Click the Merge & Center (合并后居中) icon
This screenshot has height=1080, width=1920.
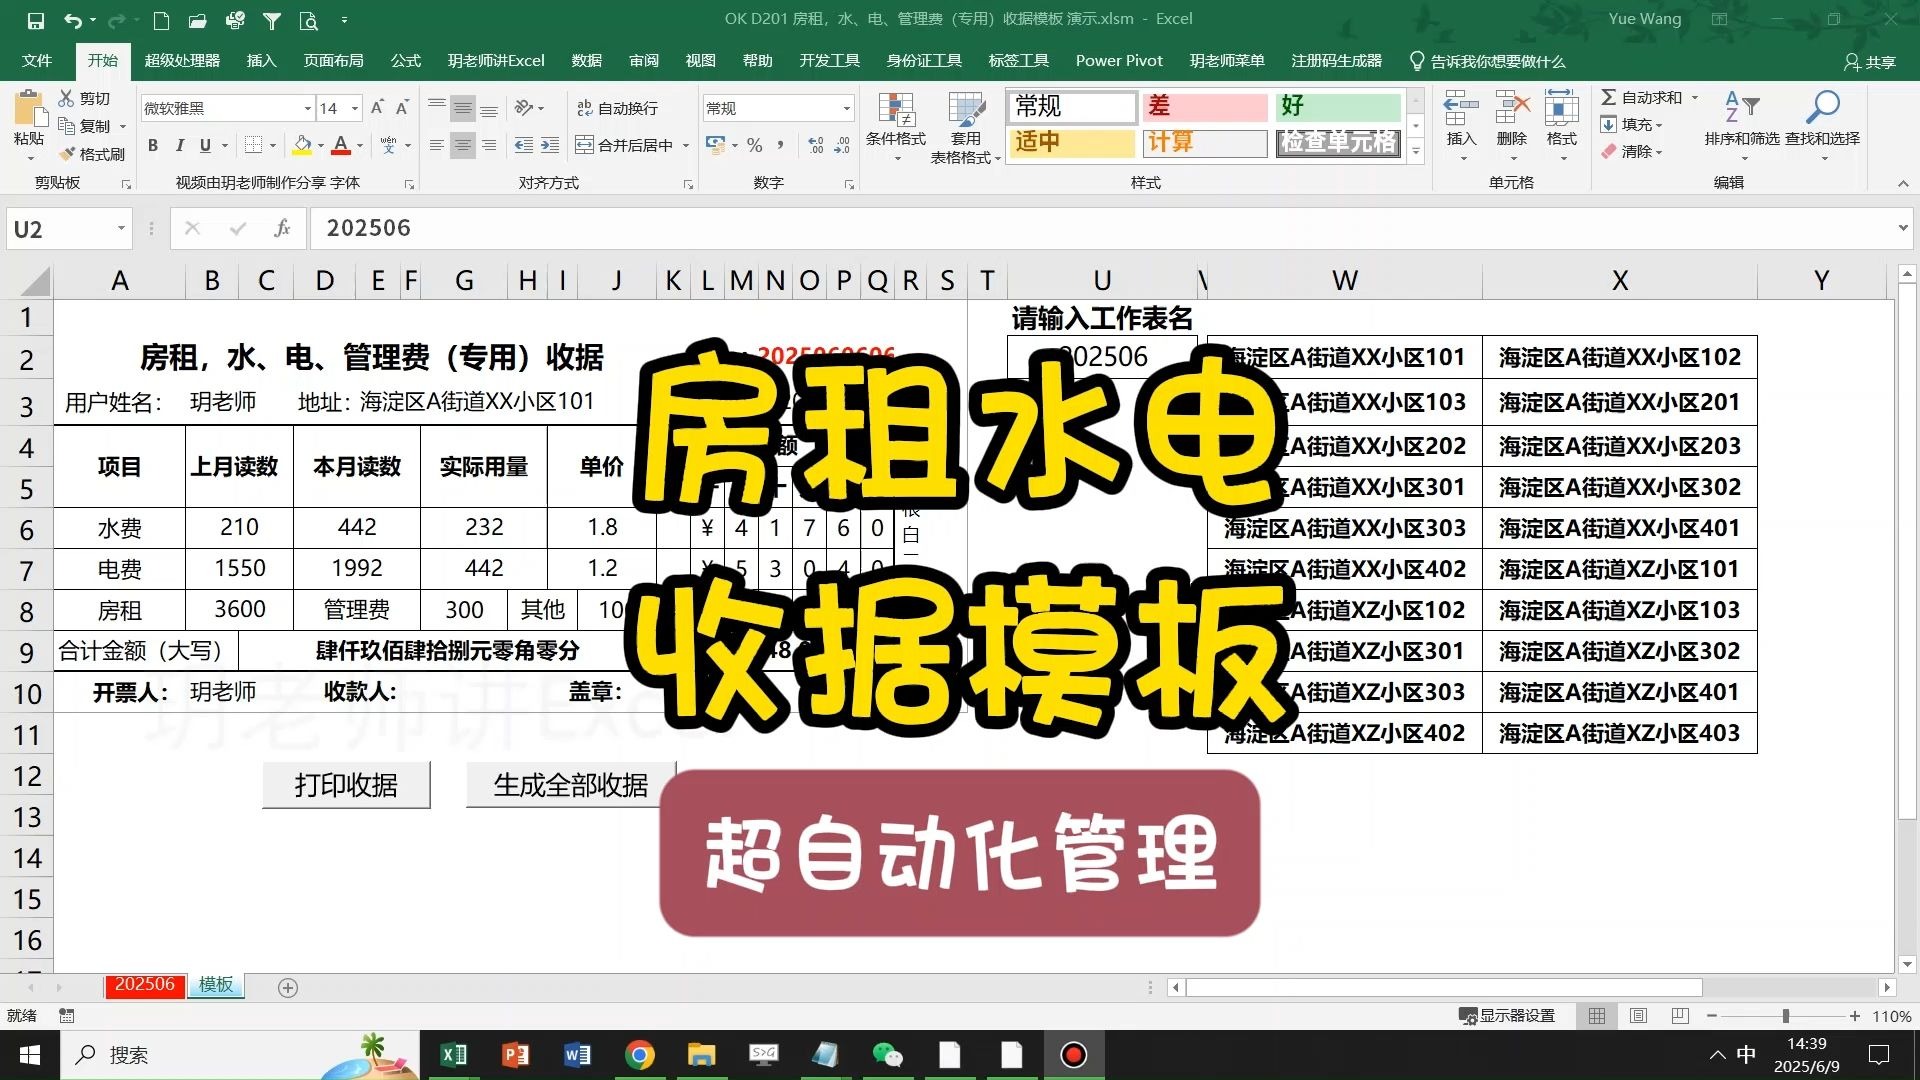pos(583,144)
